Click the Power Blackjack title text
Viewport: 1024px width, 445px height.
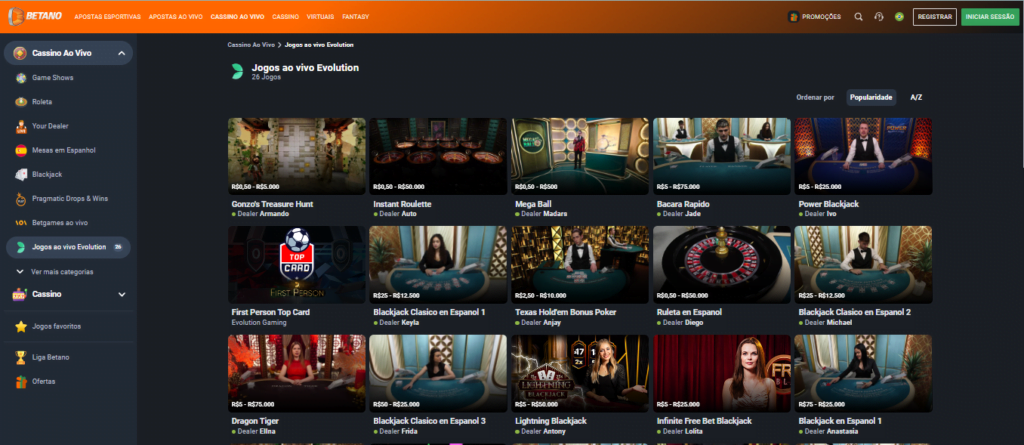click(x=829, y=204)
